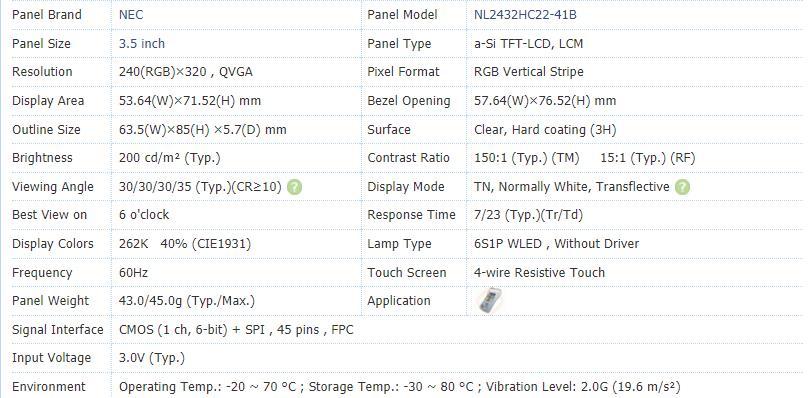Click the NL2432HC22-41B panel model text
This screenshot has height=398, width=810.
525,15
